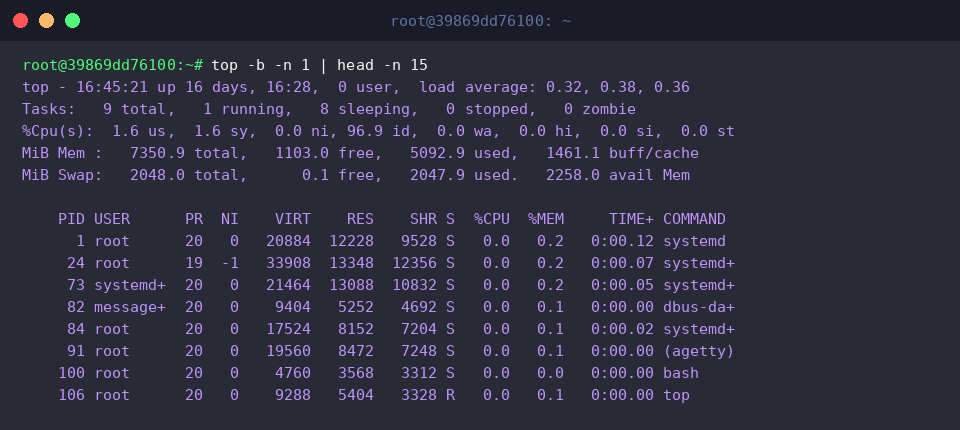Click the 96.9 id CPU idle value

[383, 131]
